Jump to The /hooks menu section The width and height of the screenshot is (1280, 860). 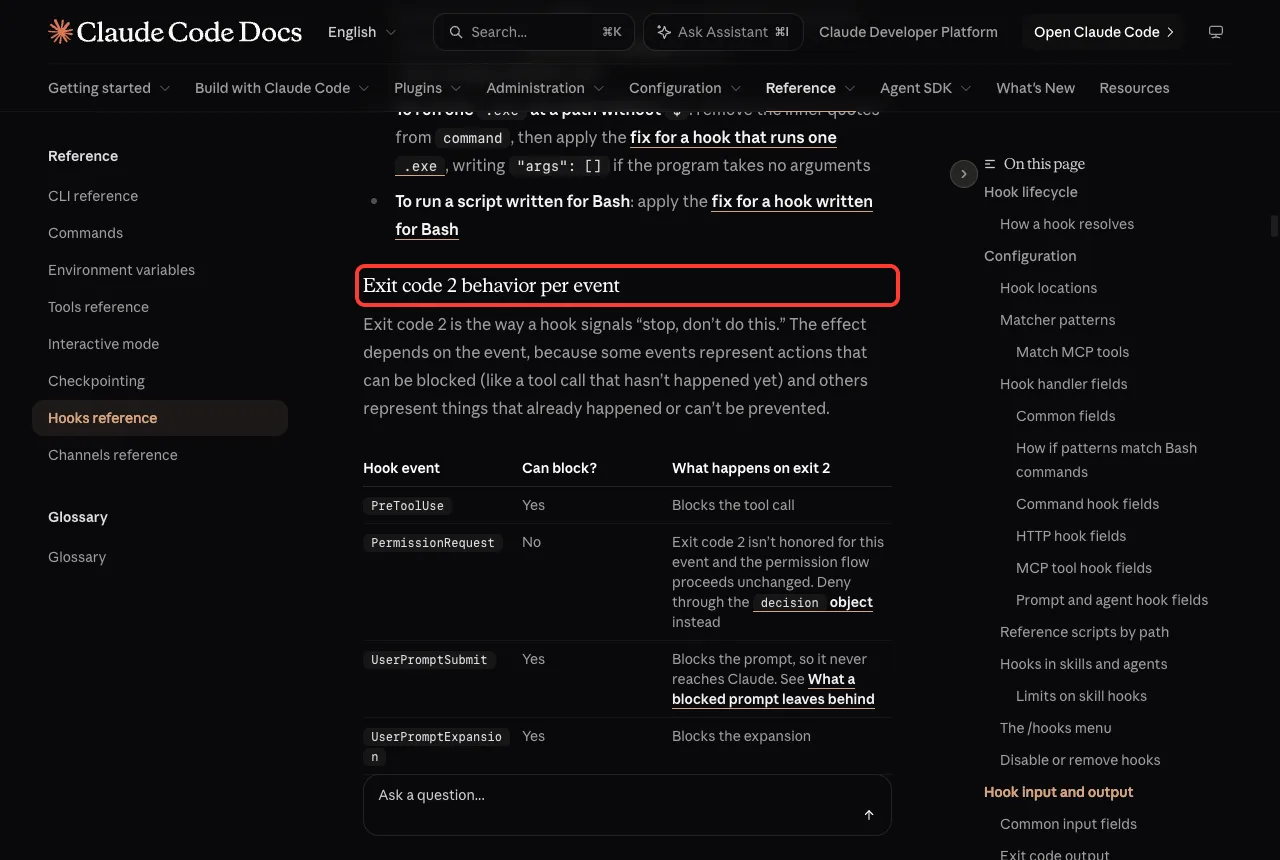pyautogui.click(x=1055, y=728)
